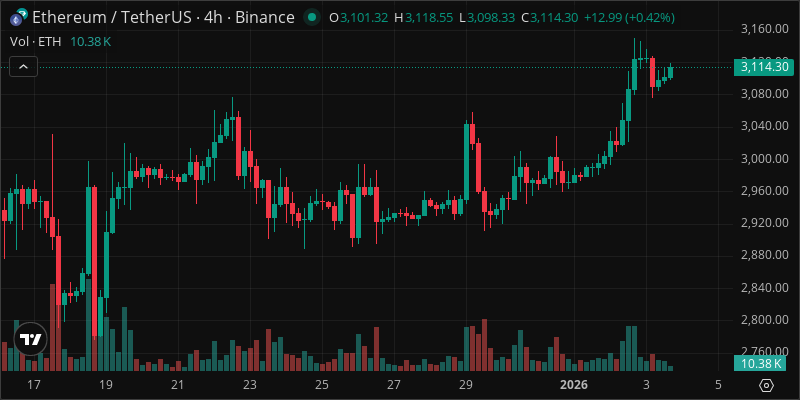Click the date label 3 on time axis
The width and height of the screenshot is (800, 400).
(646, 385)
